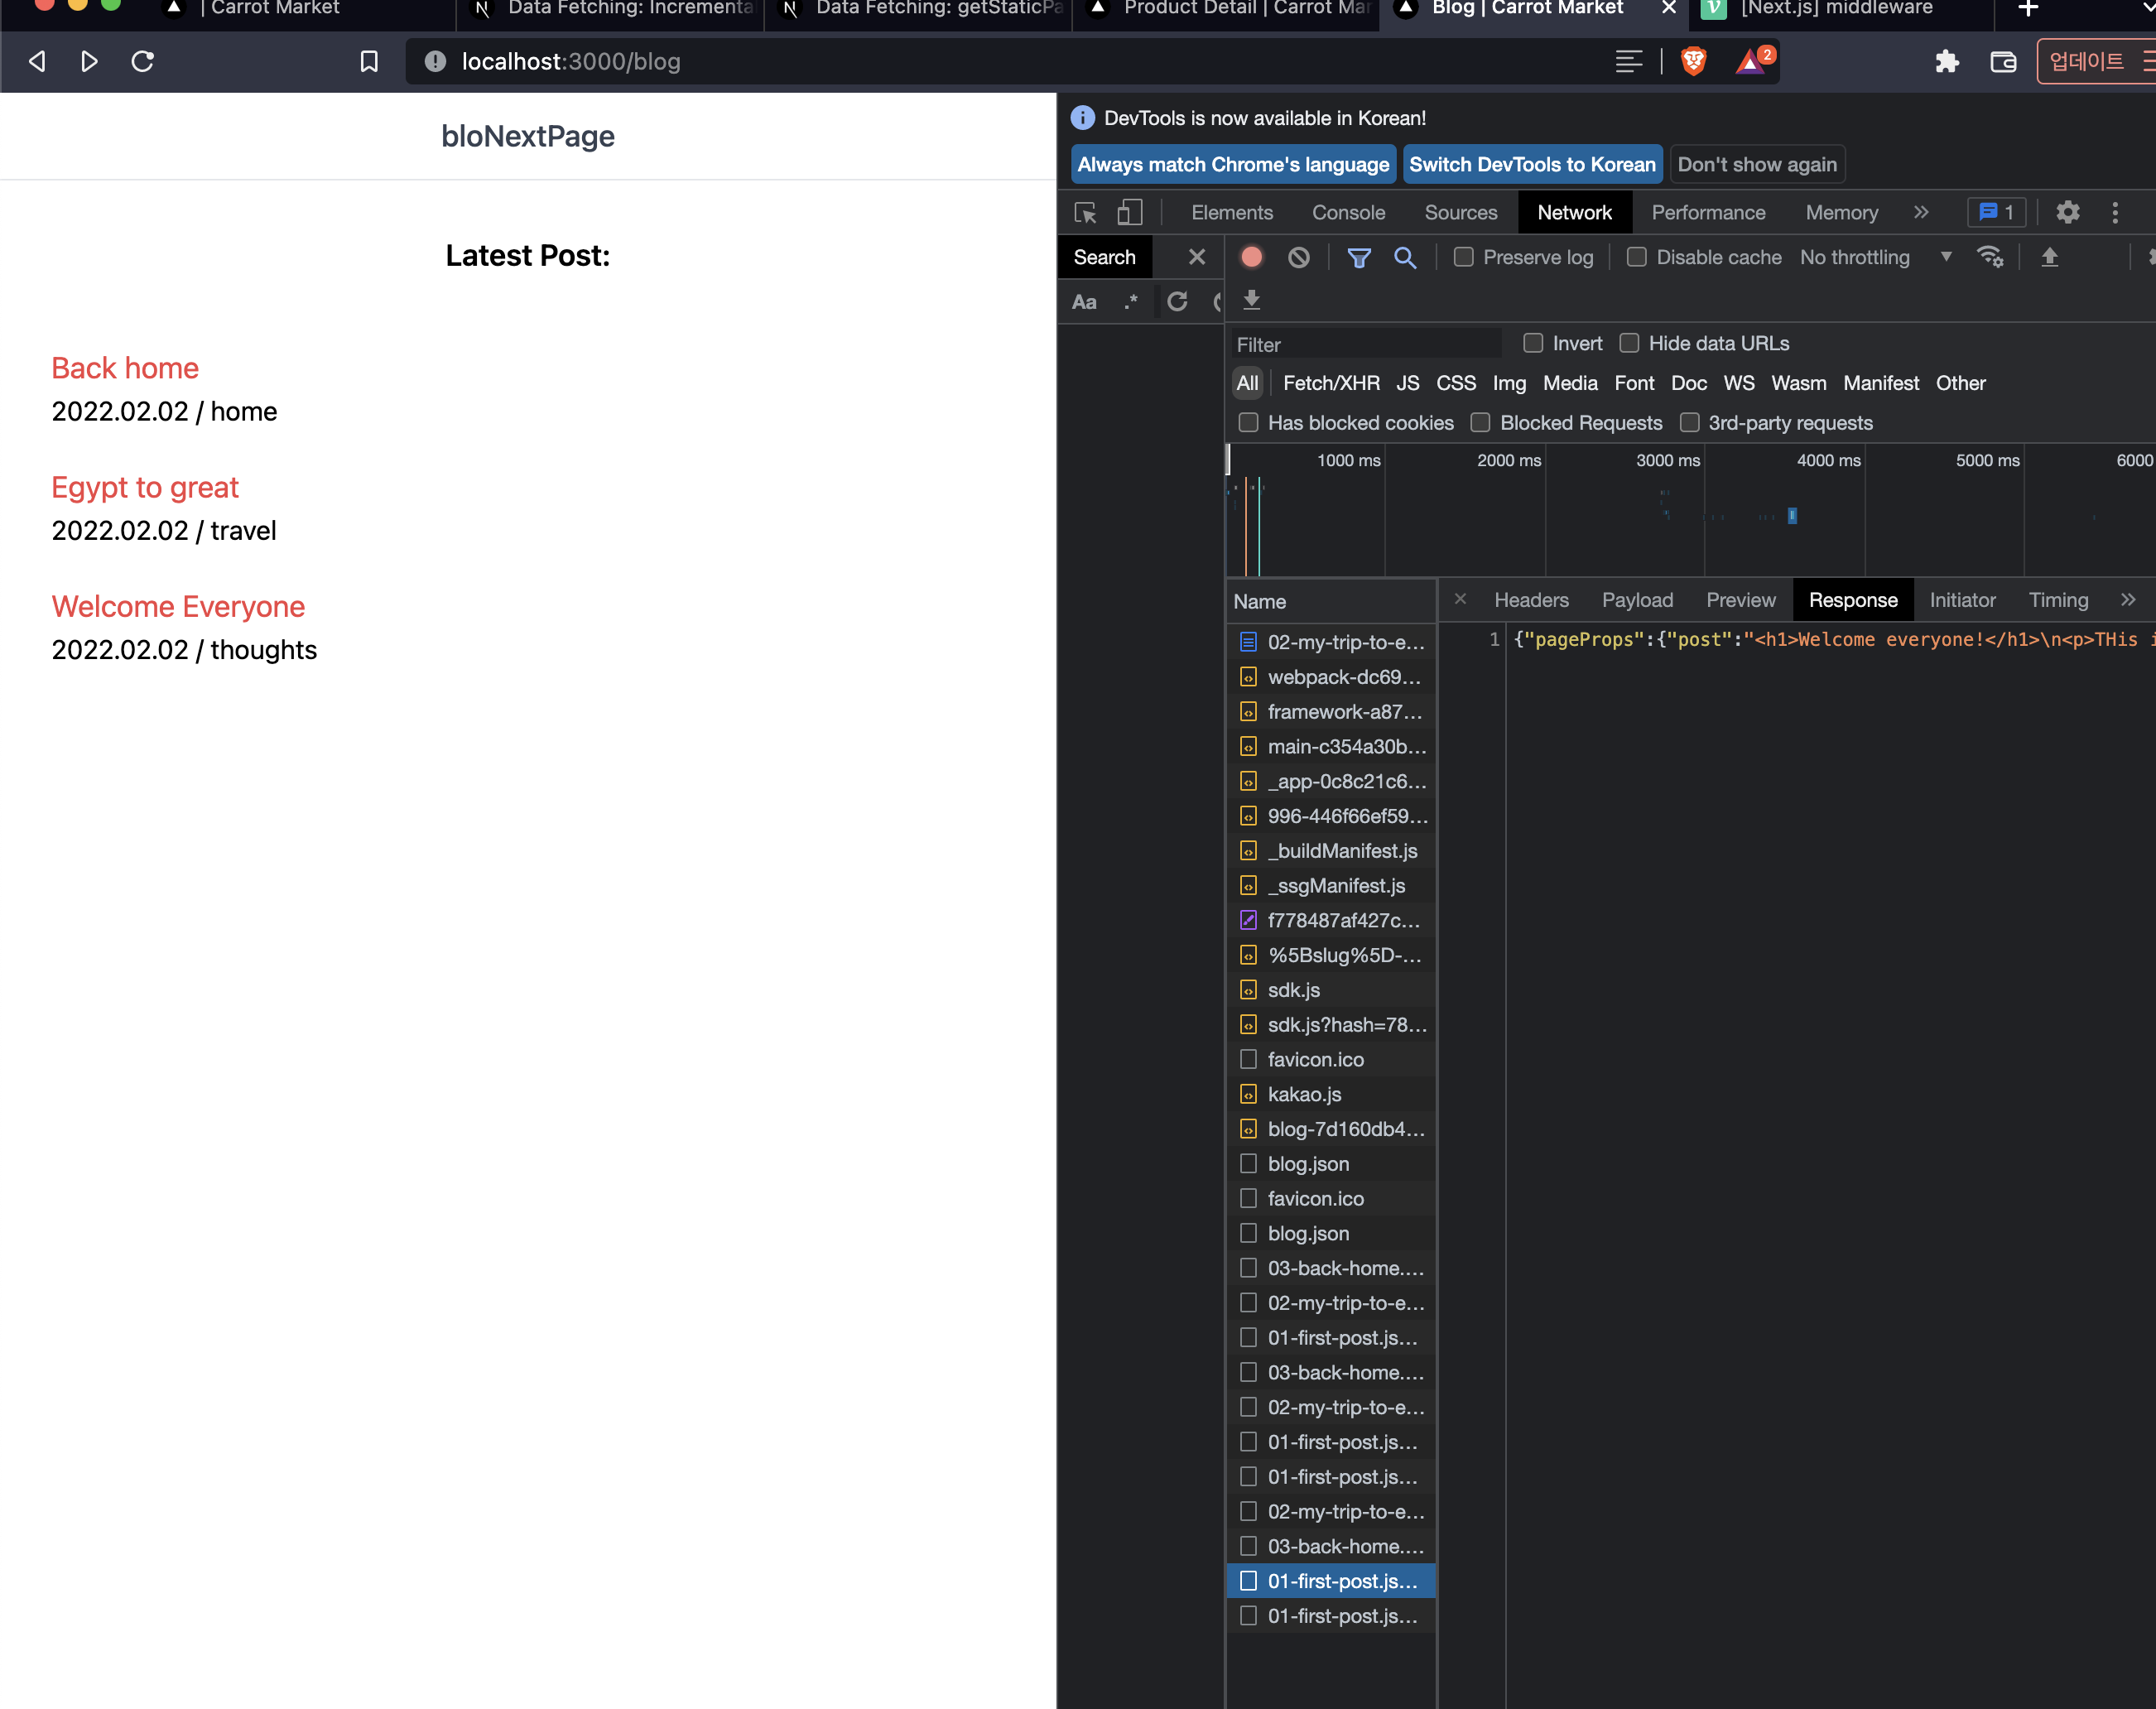
Task: Show more request detail tabs chevron
Action: tap(2128, 600)
